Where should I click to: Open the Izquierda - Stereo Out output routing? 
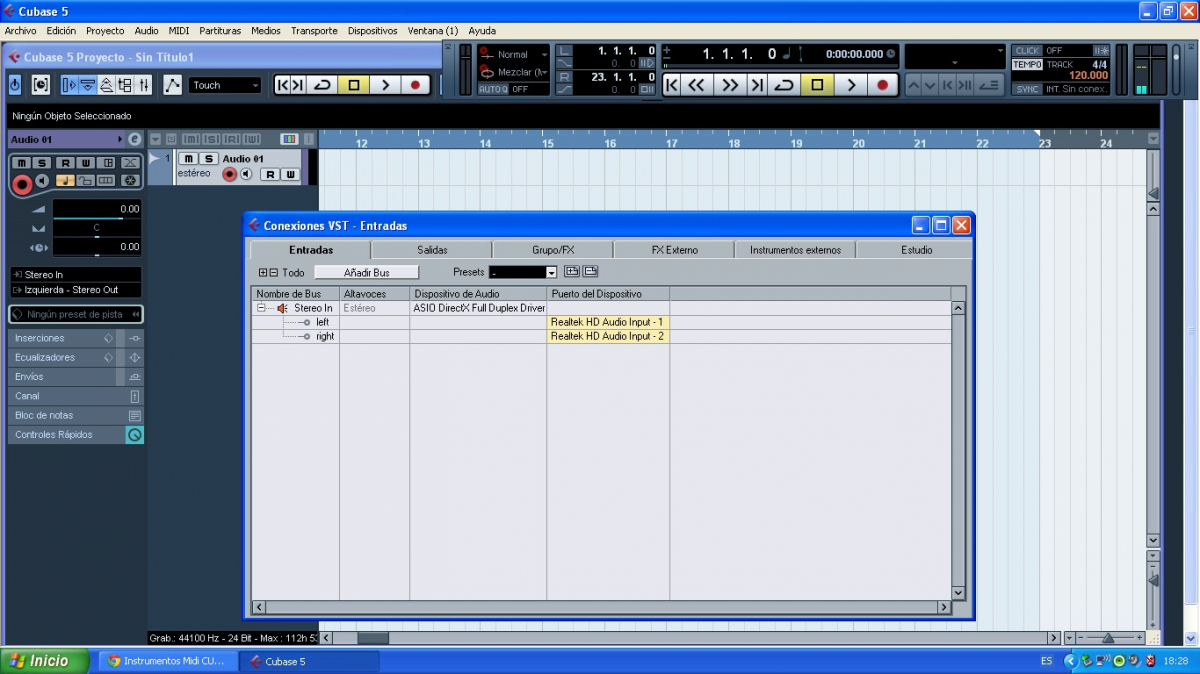click(x=76, y=290)
